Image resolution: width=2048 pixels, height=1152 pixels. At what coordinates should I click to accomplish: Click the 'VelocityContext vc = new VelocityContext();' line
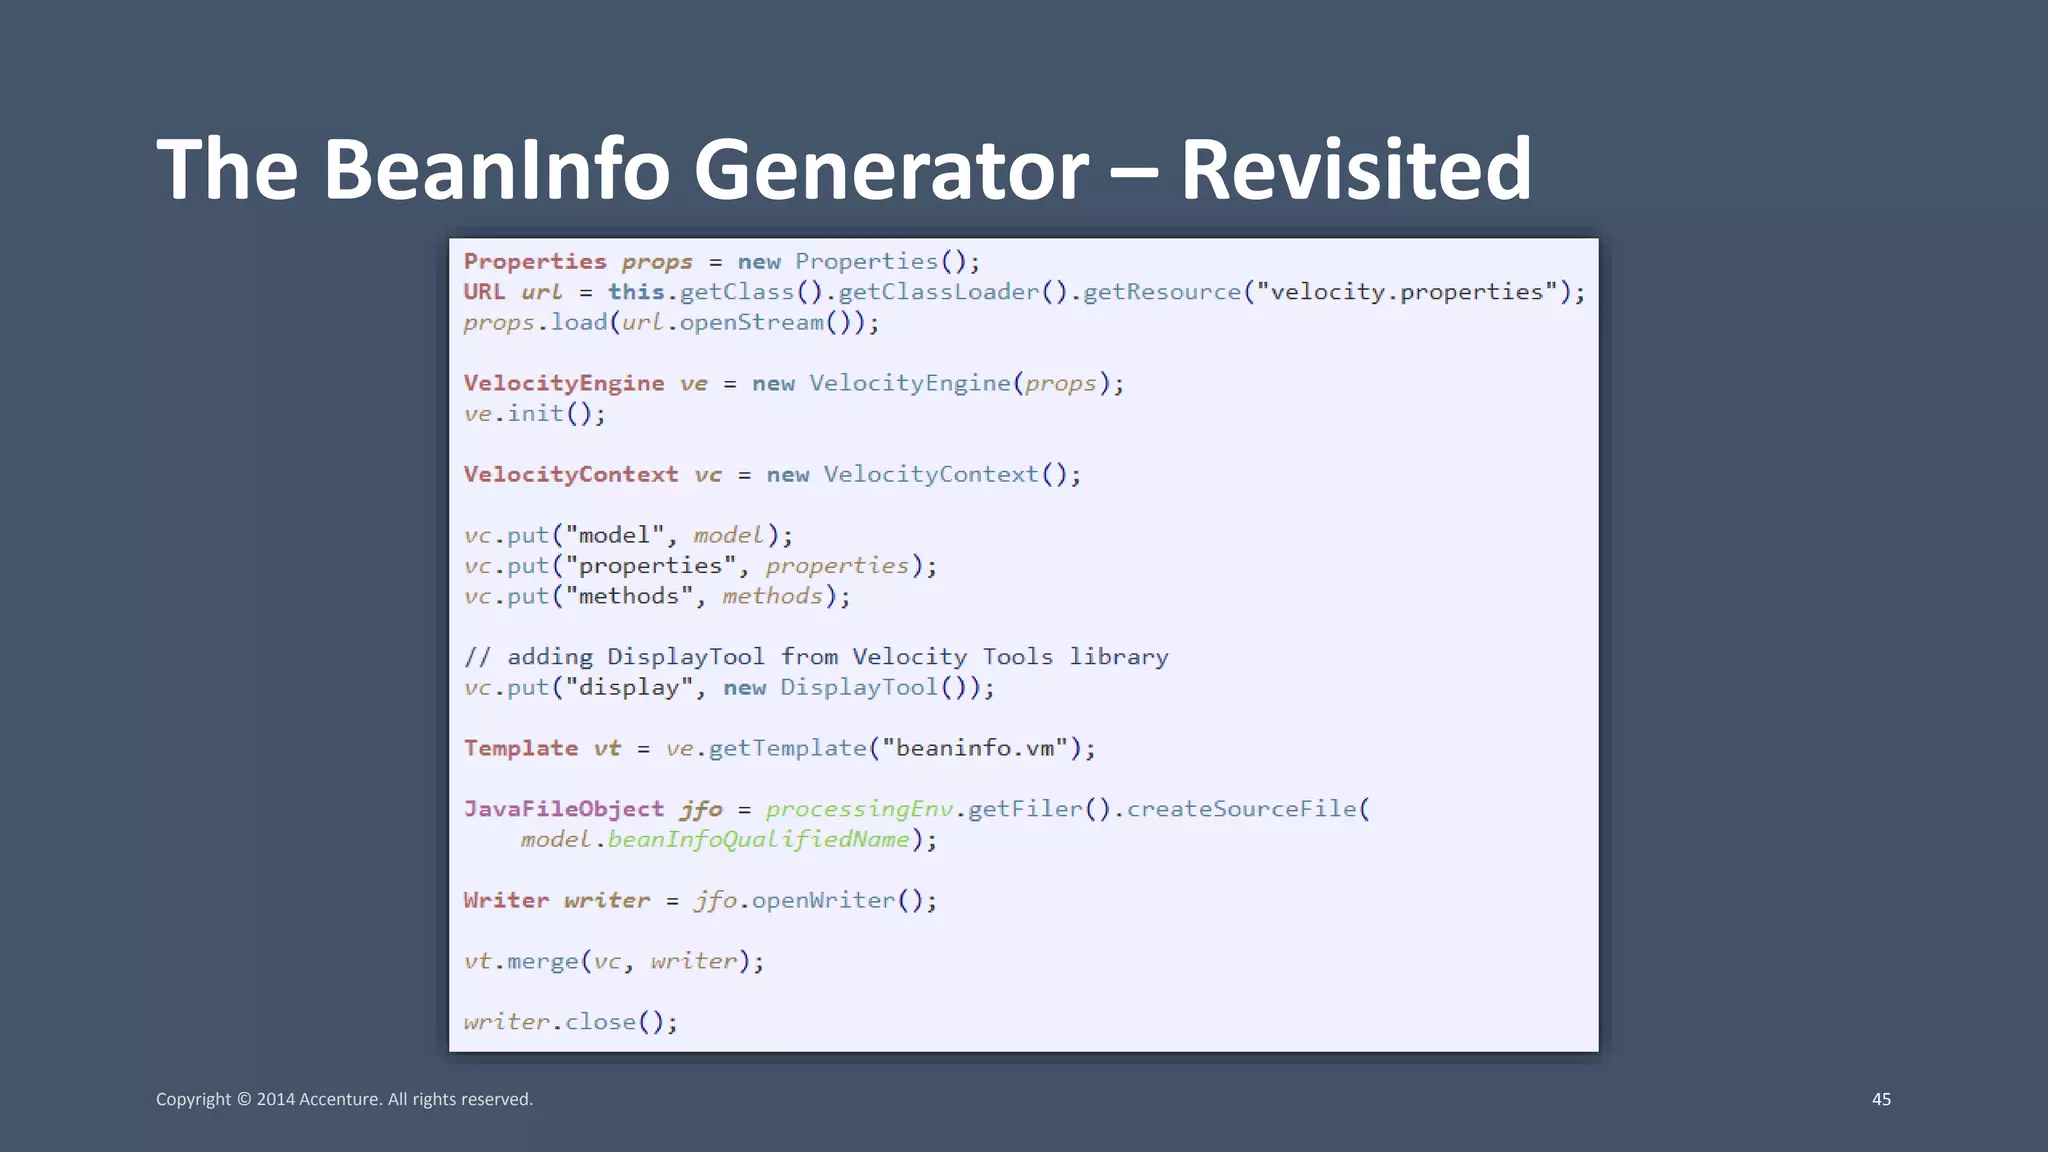[x=772, y=475]
